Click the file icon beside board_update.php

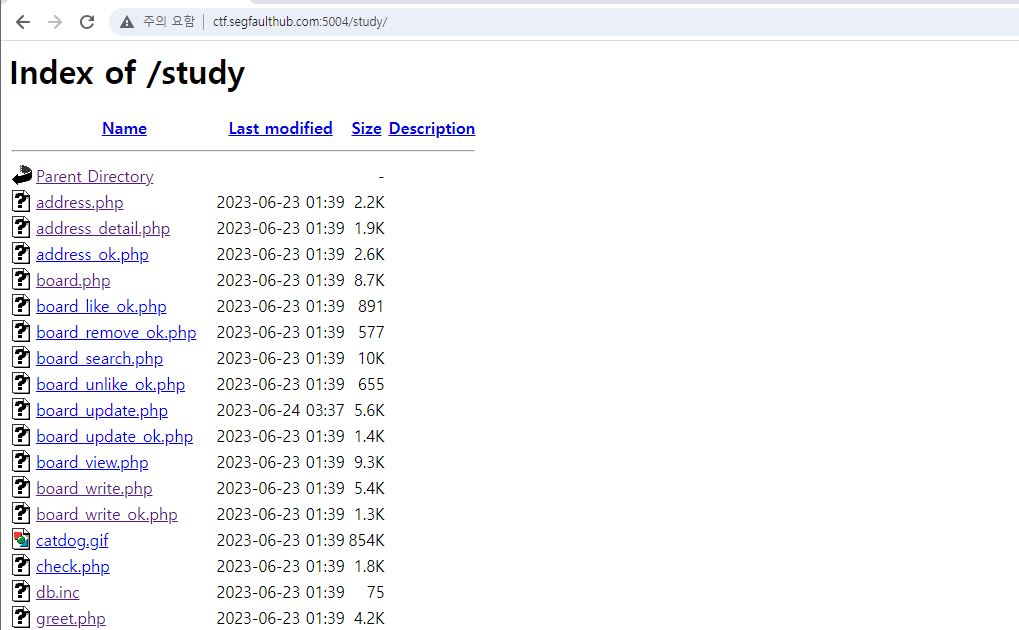21,409
